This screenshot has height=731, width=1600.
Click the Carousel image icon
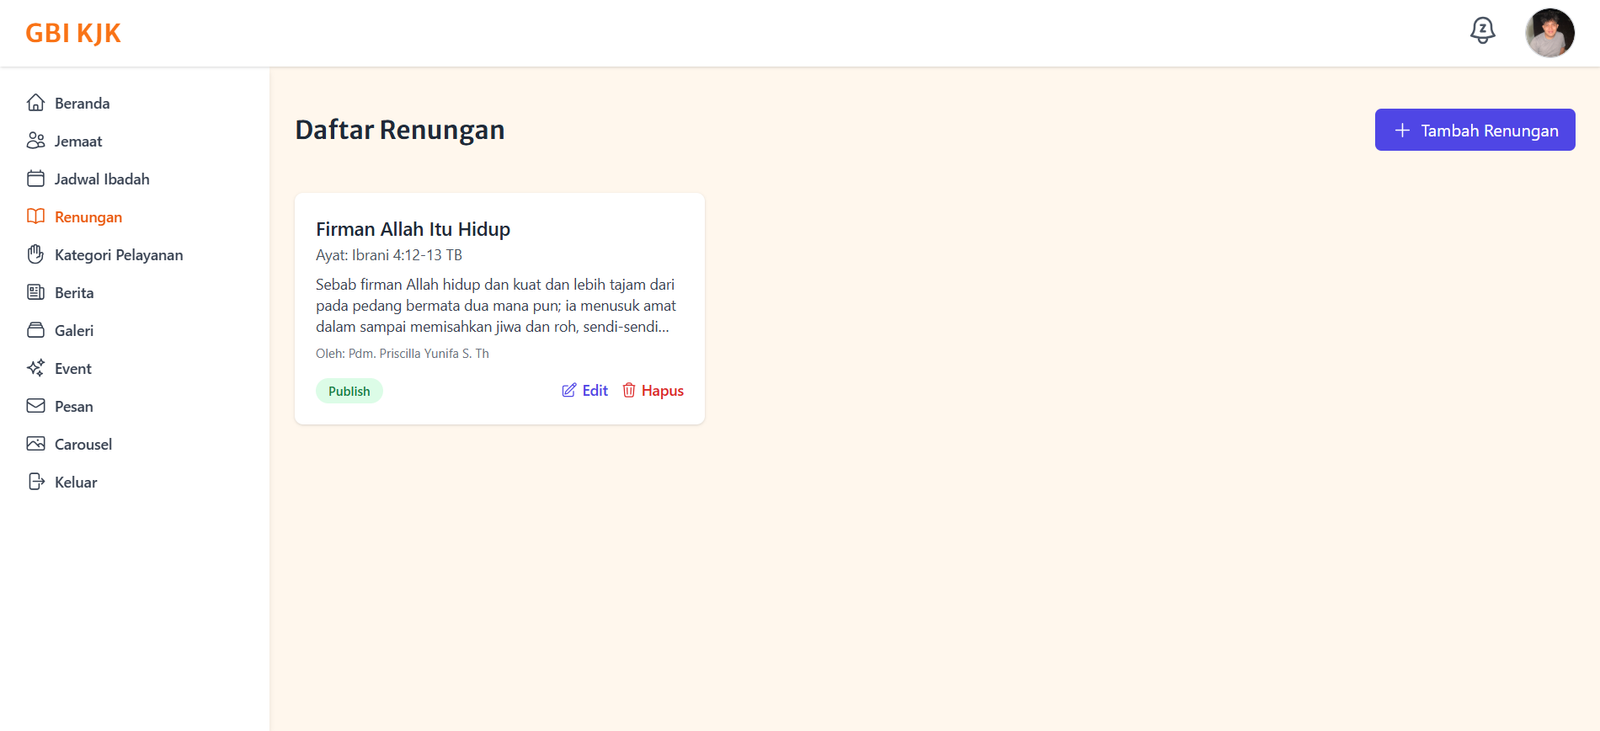point(36,444)
